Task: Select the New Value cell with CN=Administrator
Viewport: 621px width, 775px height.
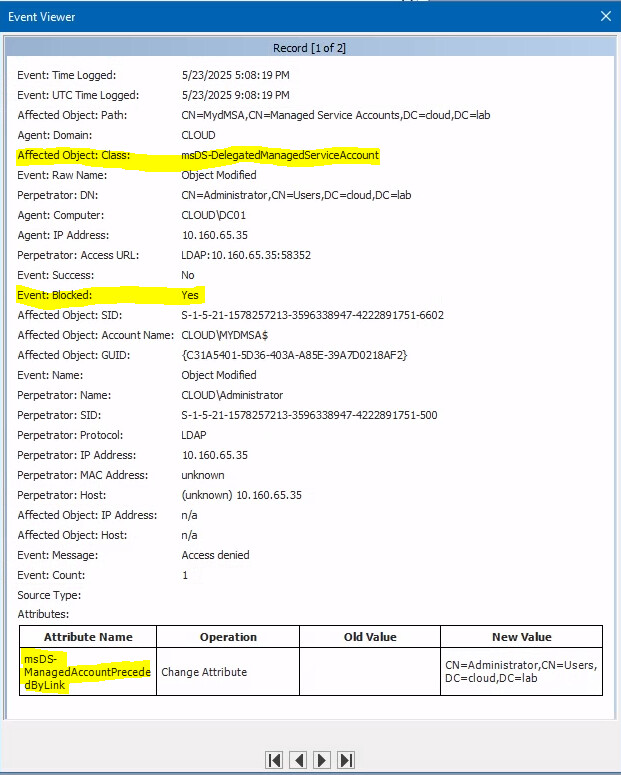Action: point(521,672)
